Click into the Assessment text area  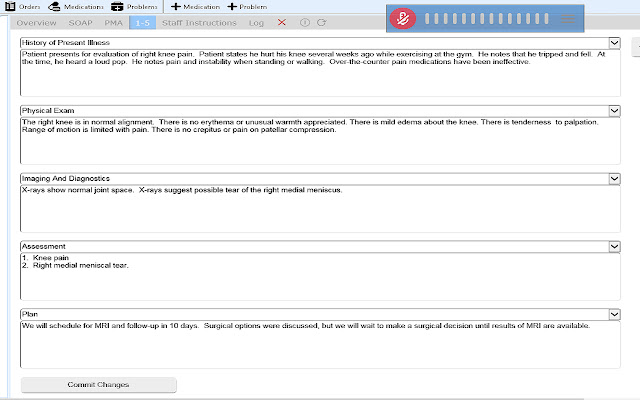(320, 277)
